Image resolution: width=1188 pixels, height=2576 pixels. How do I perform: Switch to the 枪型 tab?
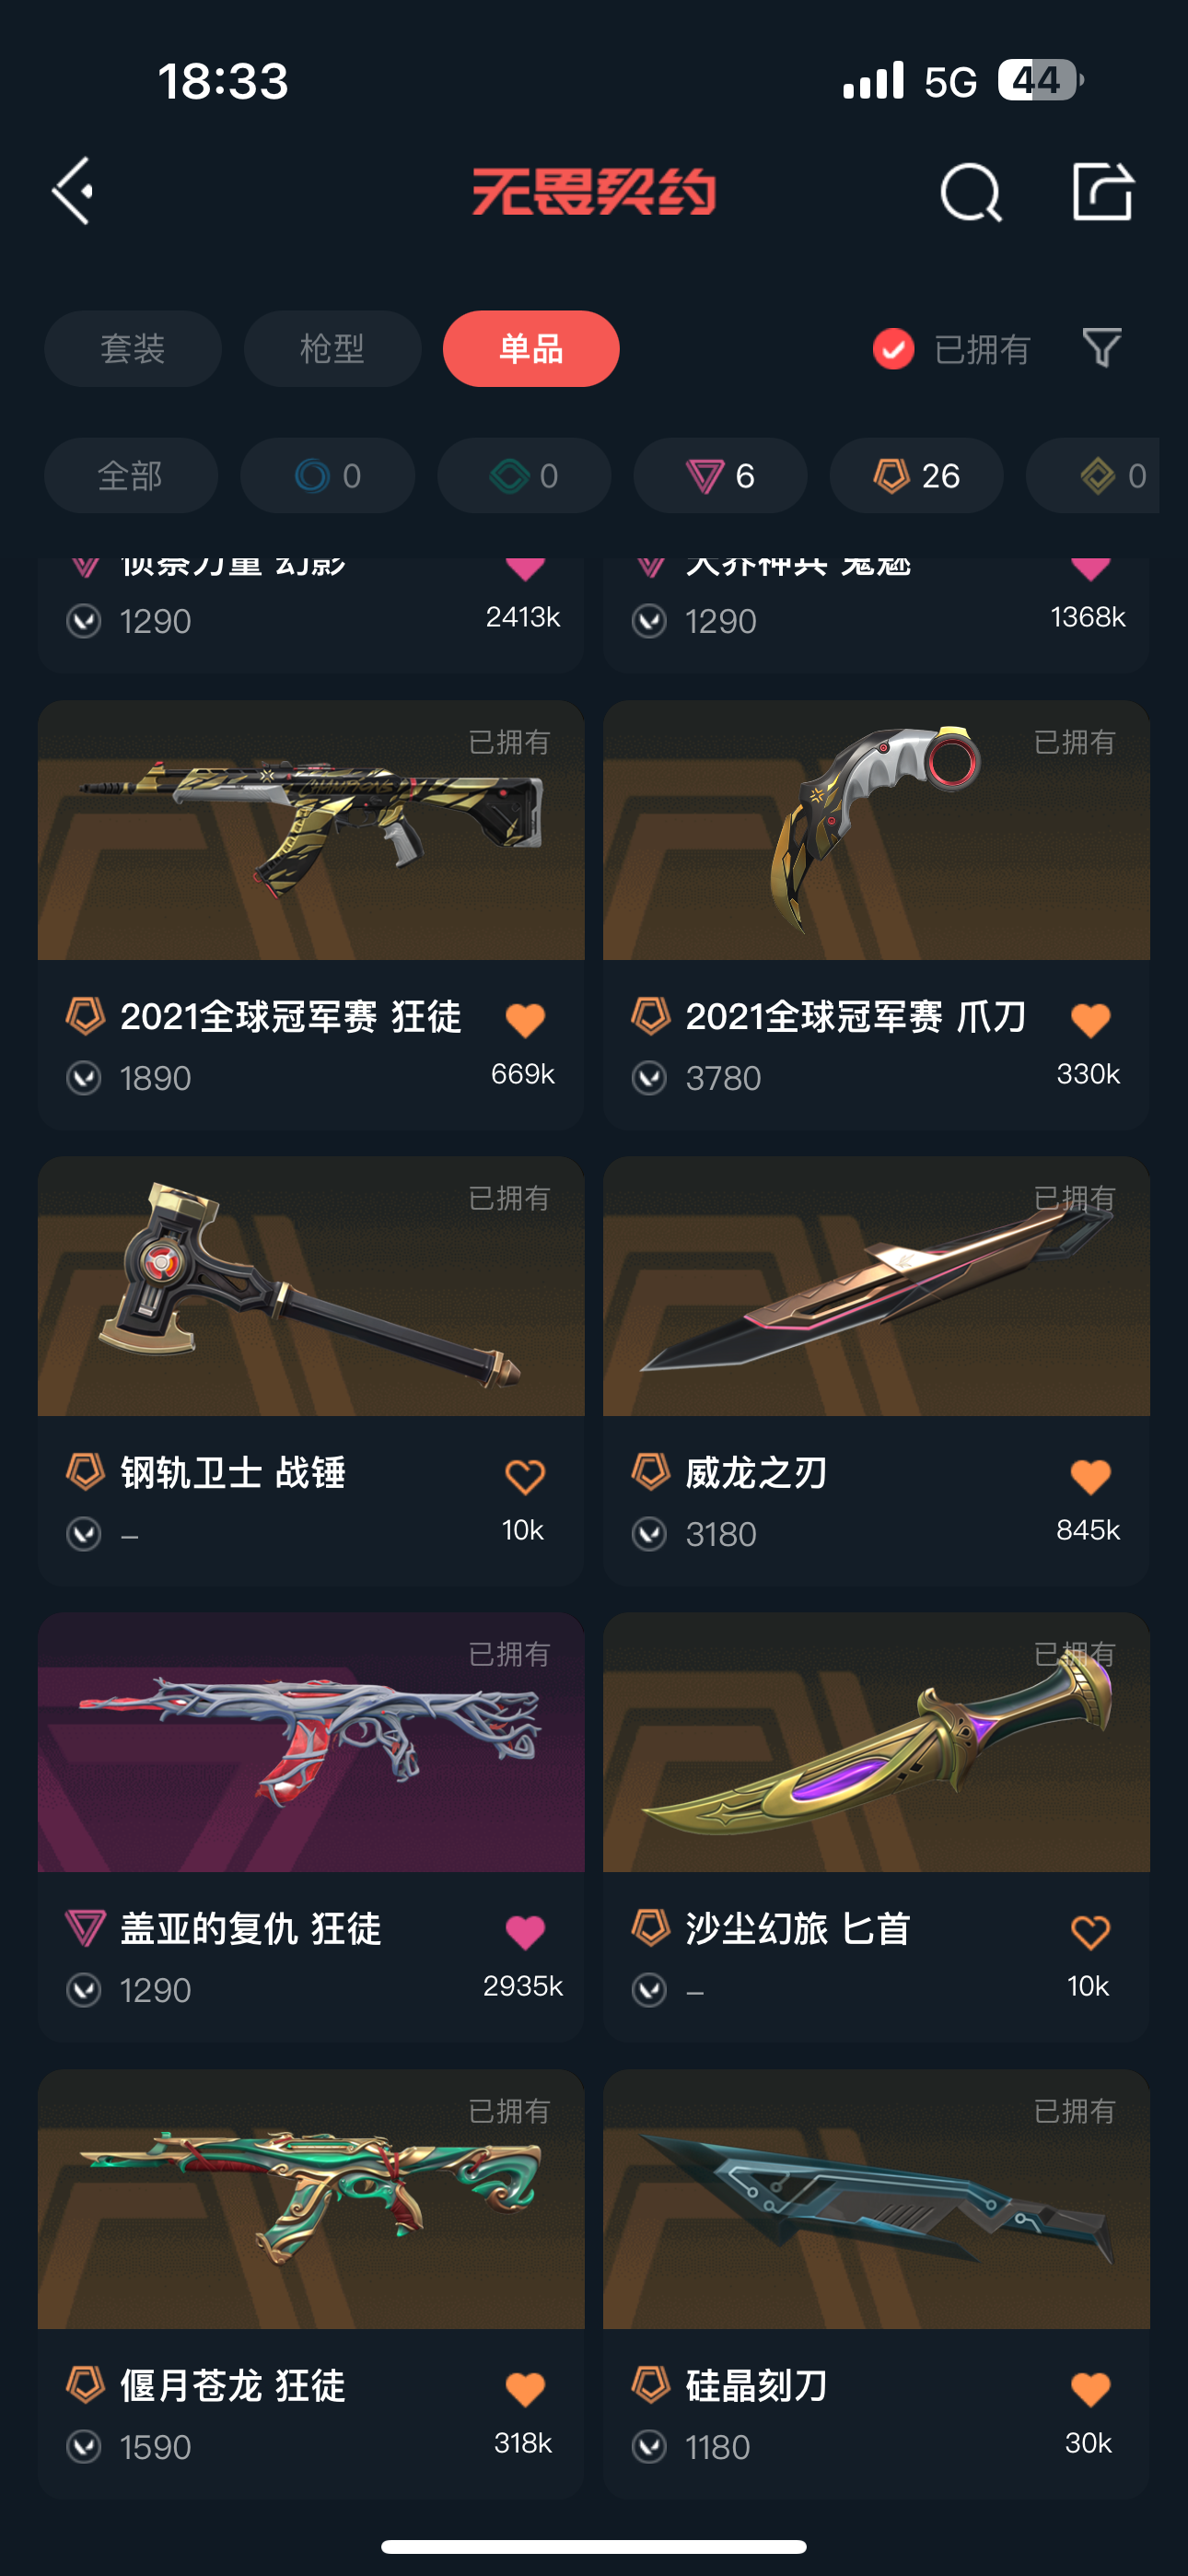[x=332, y=349]
